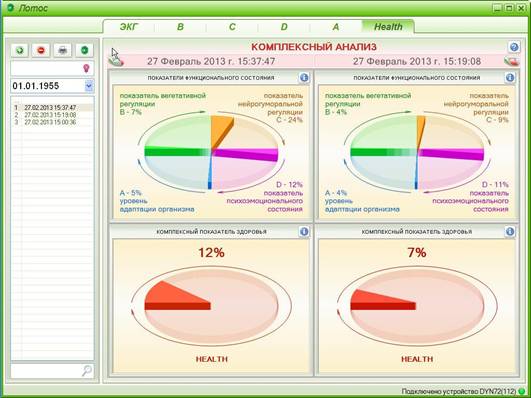This screenshot has height=398, width=531.
Task: Click the left session icon beside 15:37:47
Action: [116, 61]
